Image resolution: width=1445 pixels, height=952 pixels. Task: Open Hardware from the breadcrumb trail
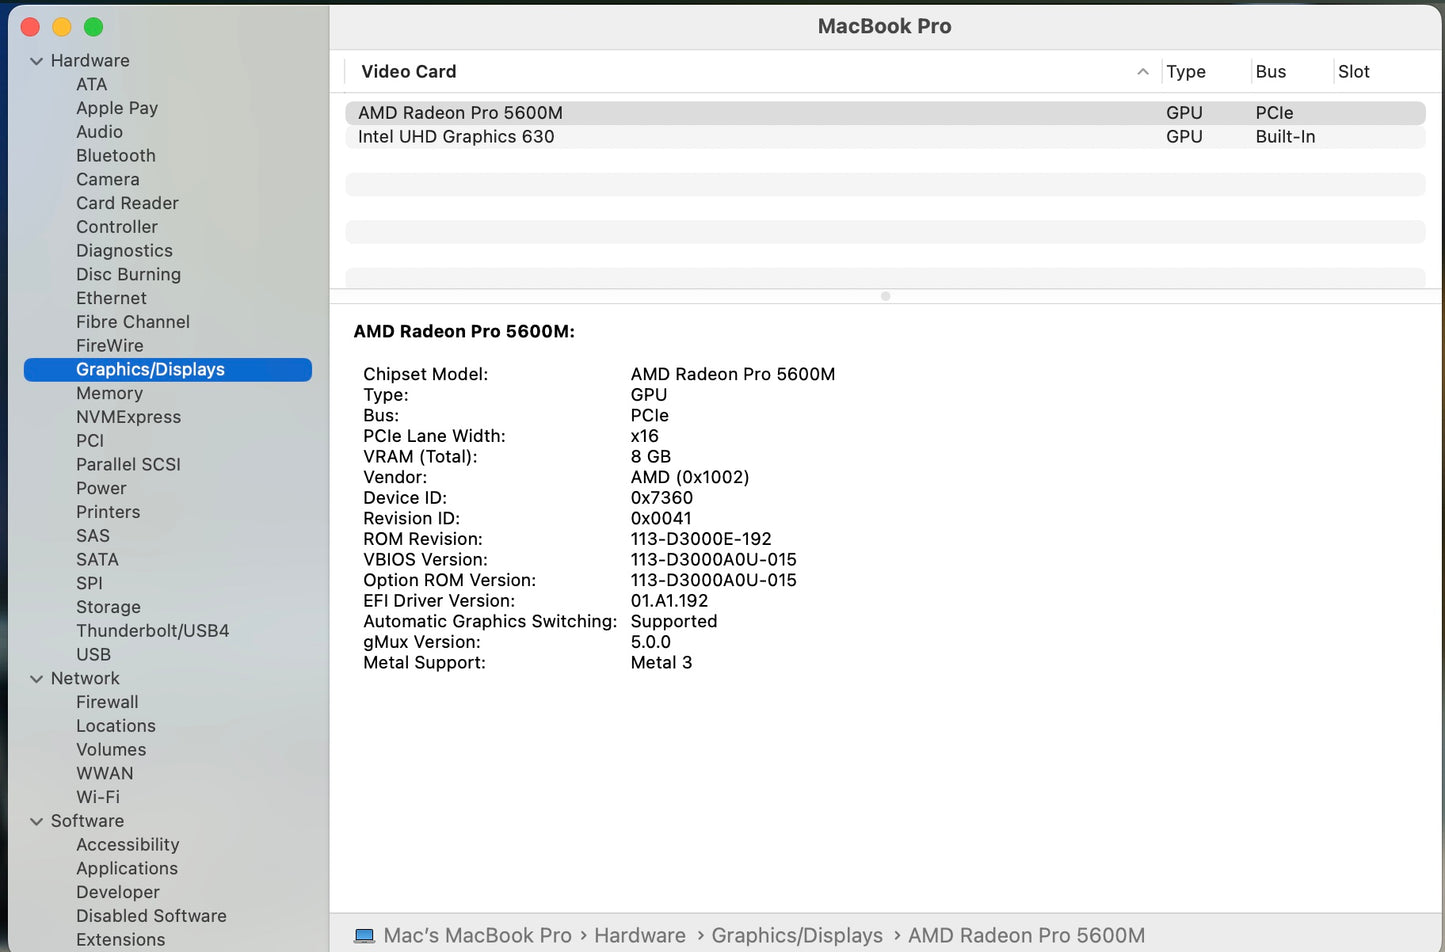639,935
